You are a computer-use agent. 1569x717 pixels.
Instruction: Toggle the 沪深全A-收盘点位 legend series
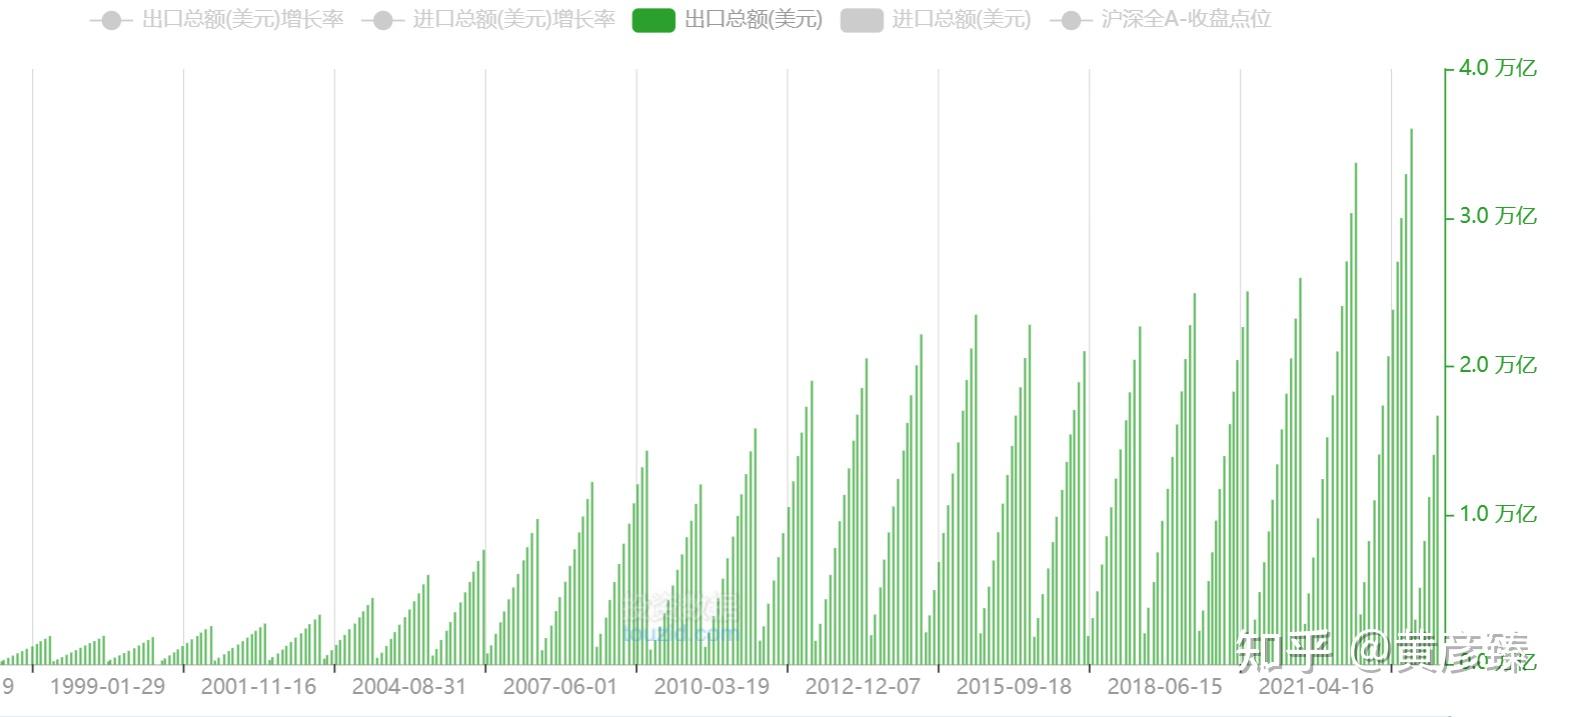pos(1160,20)
